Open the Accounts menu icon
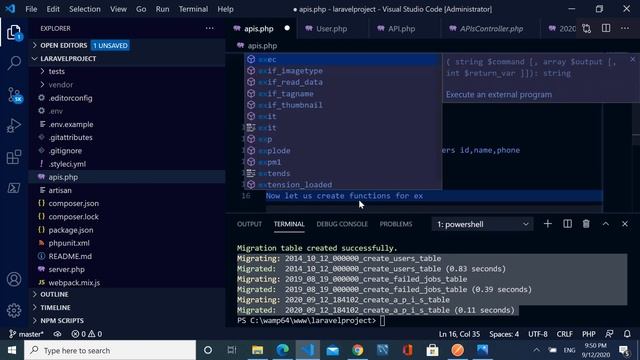The width and height of the screenshot is (640, 360). click(x=14, y=279)
